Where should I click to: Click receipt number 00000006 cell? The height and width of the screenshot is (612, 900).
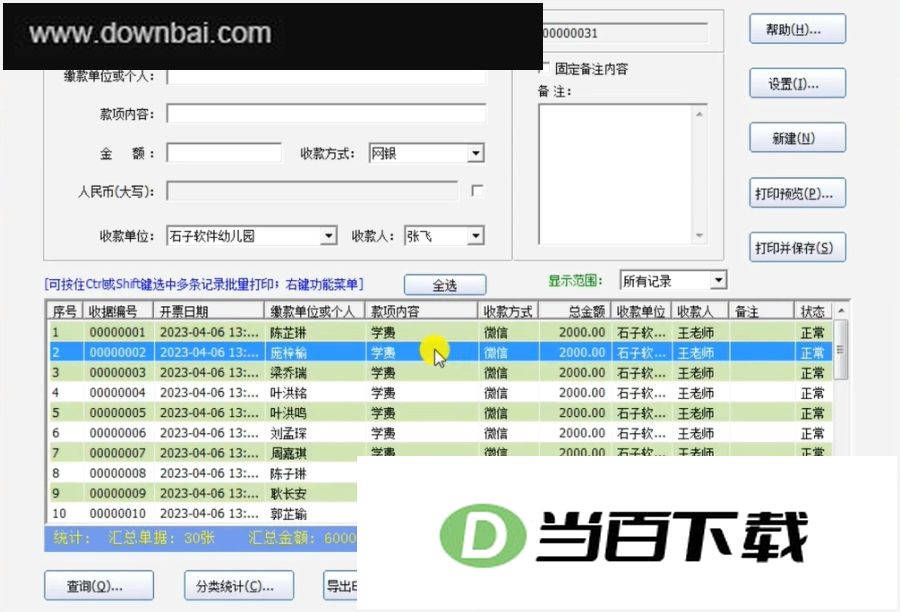click(x=118, y=433)
